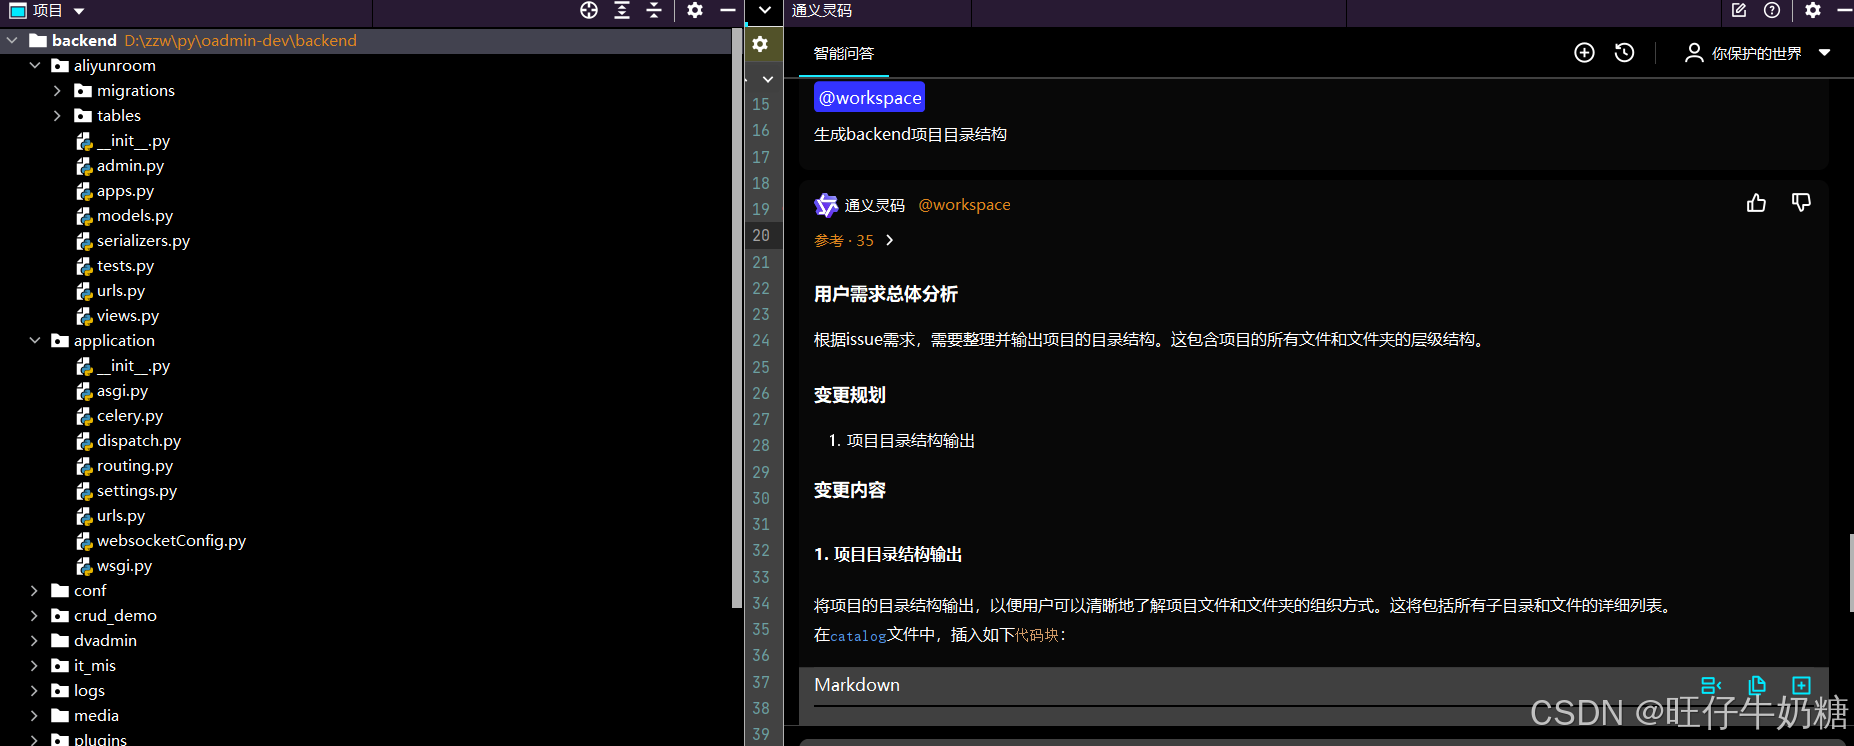Click the project view window icon
Screen dimensions: 1854x746
tap(18, 11)
